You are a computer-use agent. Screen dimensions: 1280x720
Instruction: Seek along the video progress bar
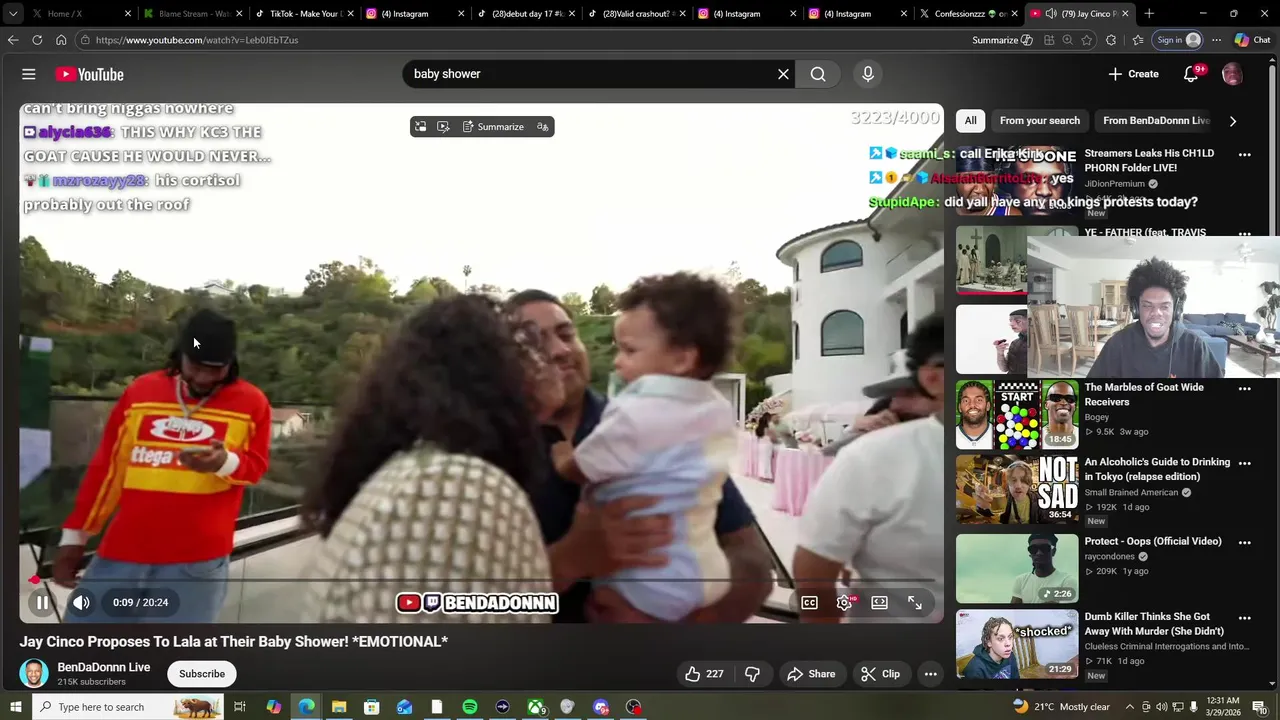tap(481, 580)
